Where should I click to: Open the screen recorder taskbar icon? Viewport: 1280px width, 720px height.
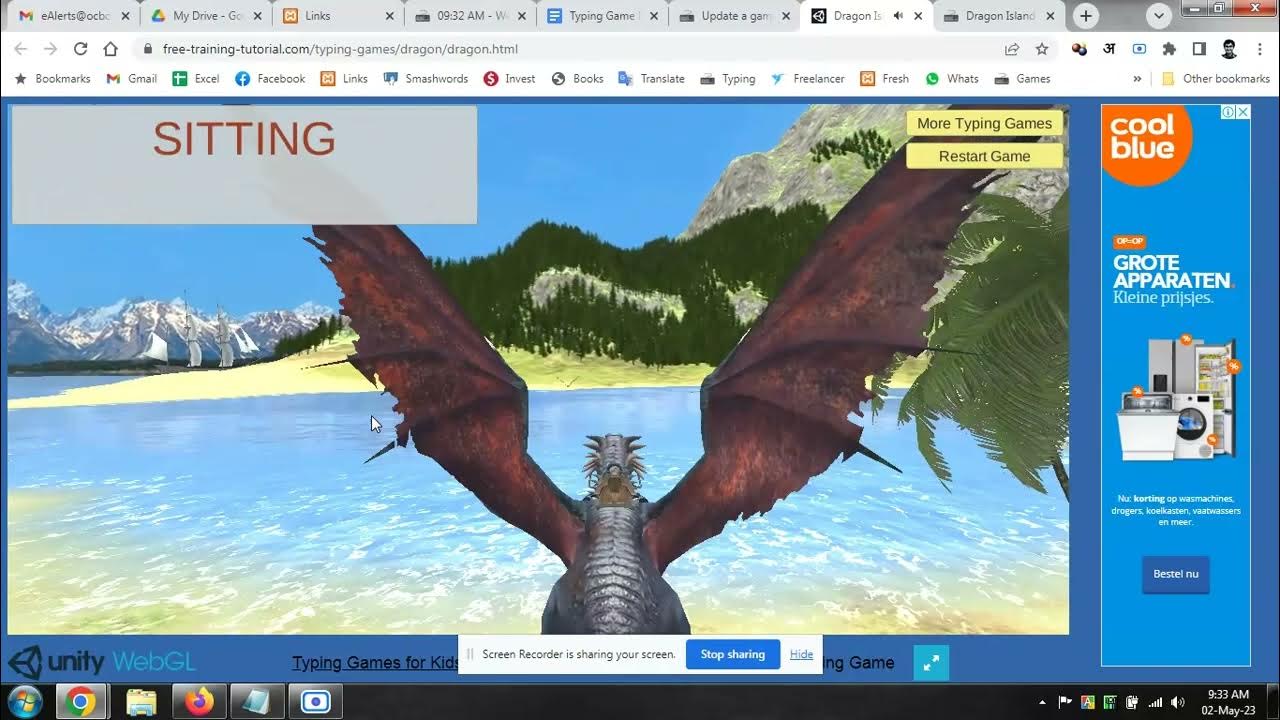[315, 702]
